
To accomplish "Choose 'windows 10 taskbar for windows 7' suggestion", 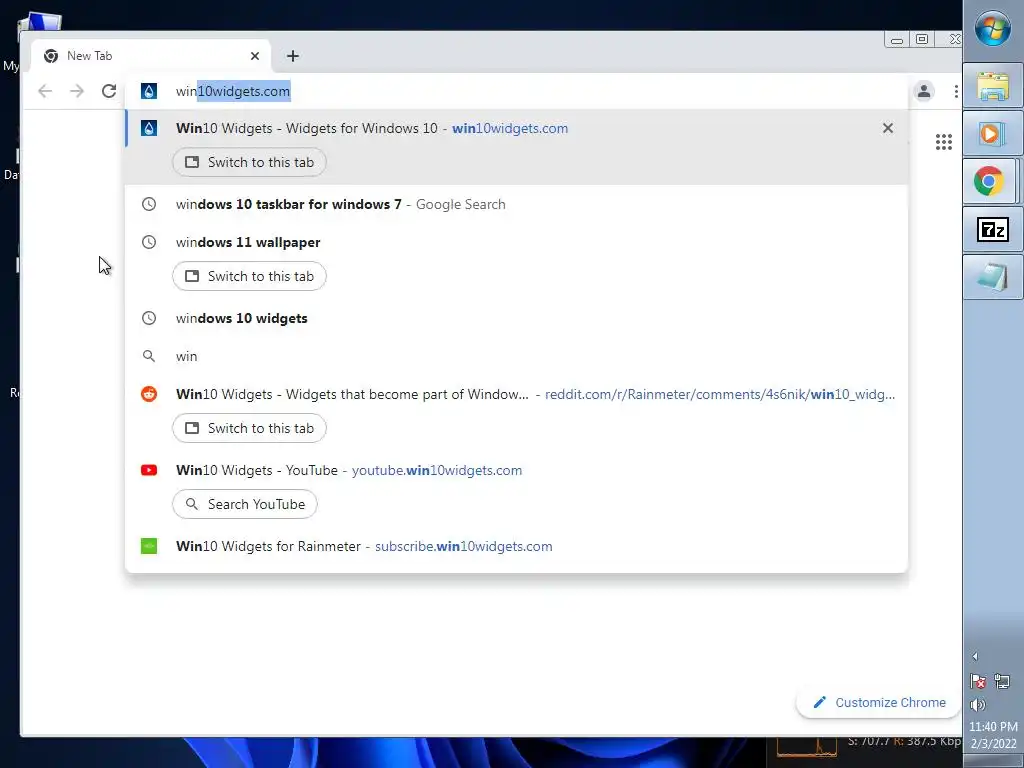I will [516, 204].
